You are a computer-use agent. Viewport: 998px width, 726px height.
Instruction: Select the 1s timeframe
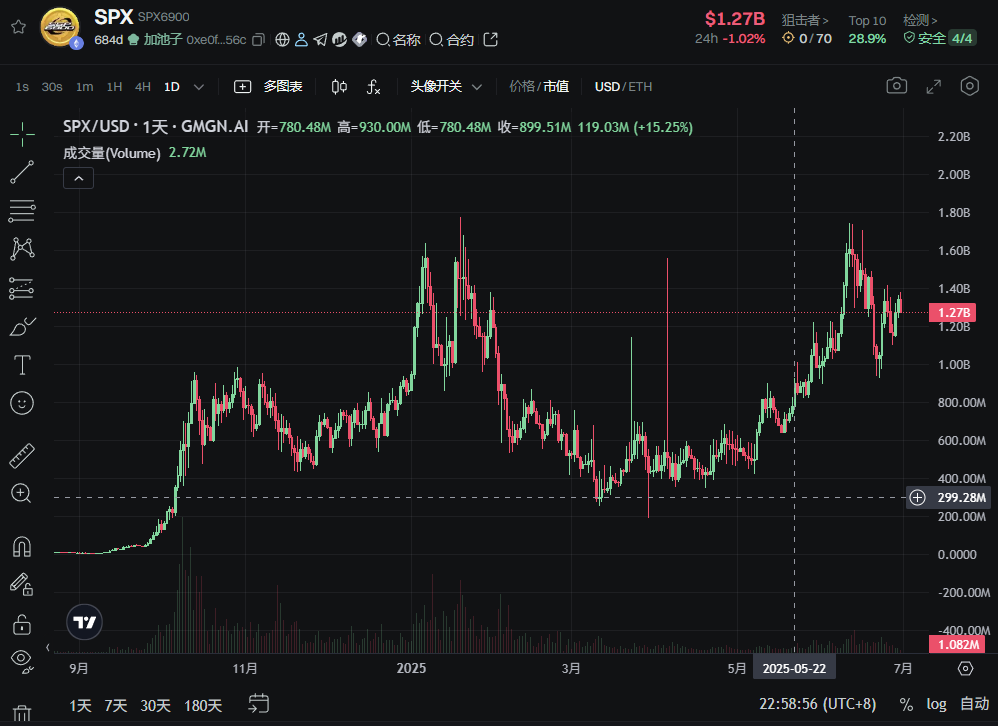(22, 87)
